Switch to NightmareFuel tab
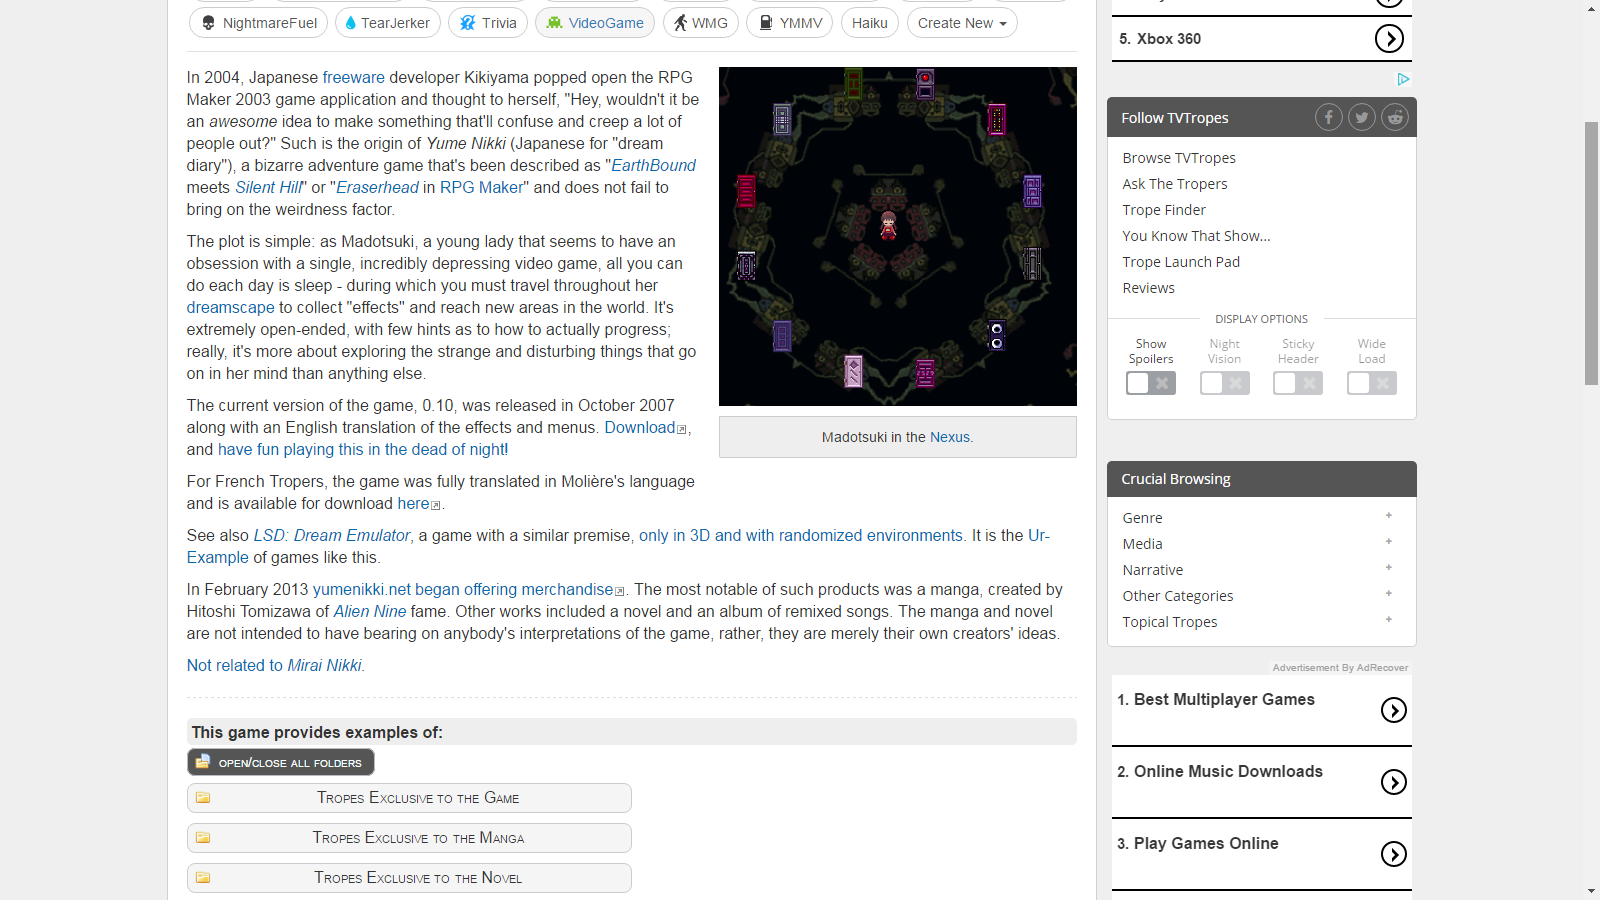 coord(258,23)
